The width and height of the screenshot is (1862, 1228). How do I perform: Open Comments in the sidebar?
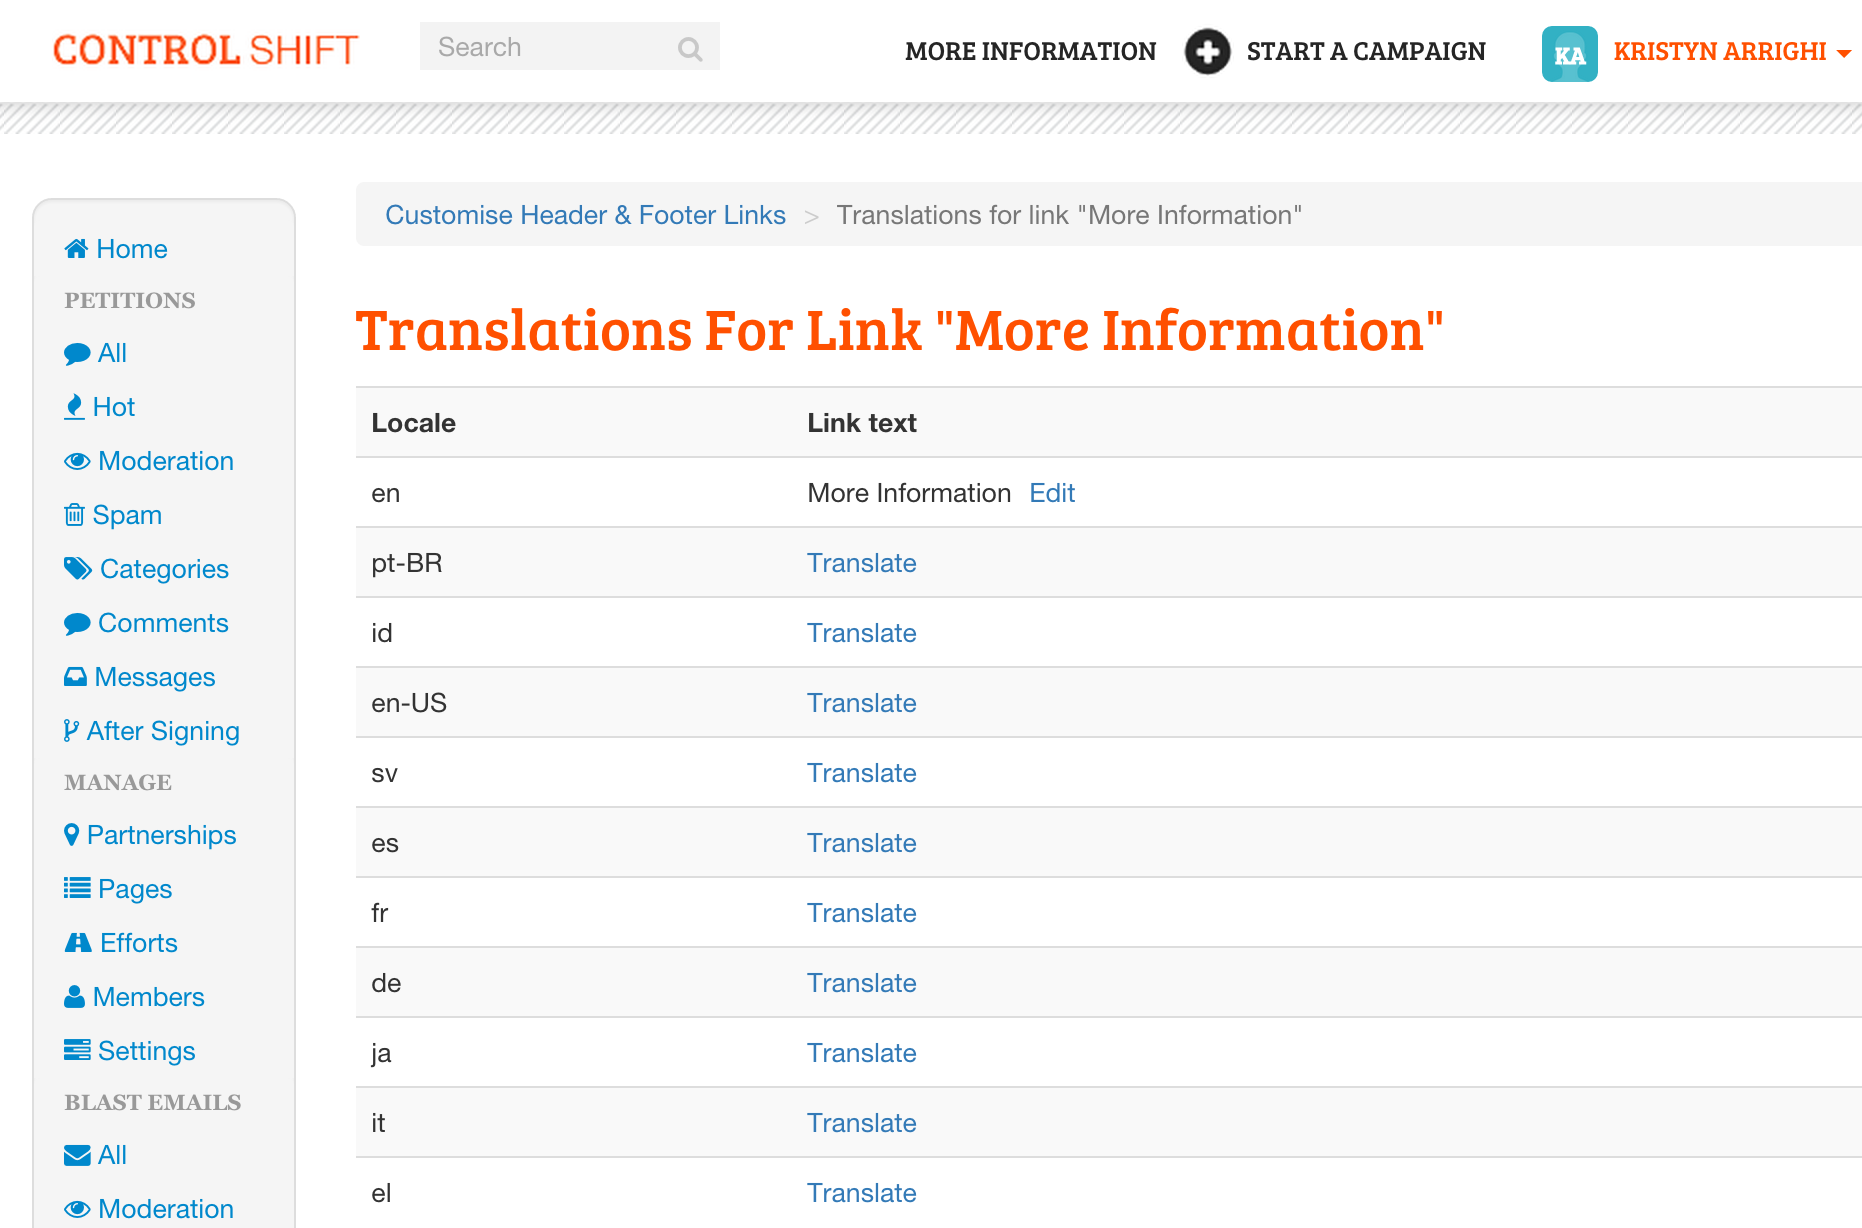tap(163, 623)
